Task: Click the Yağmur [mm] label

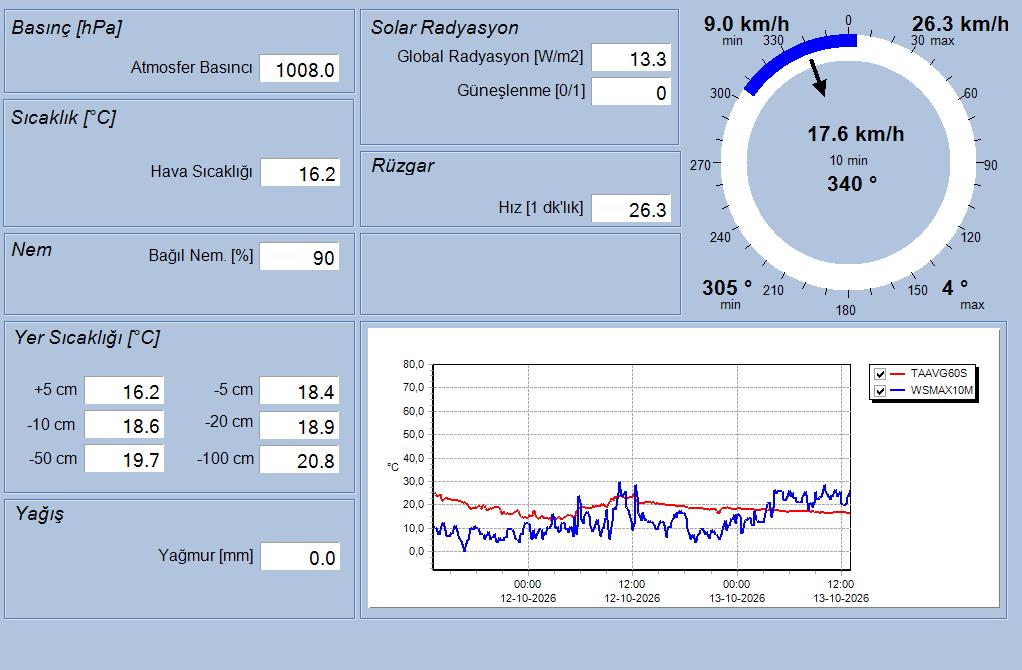Action: pyautogui.click(x=205, y=556)
